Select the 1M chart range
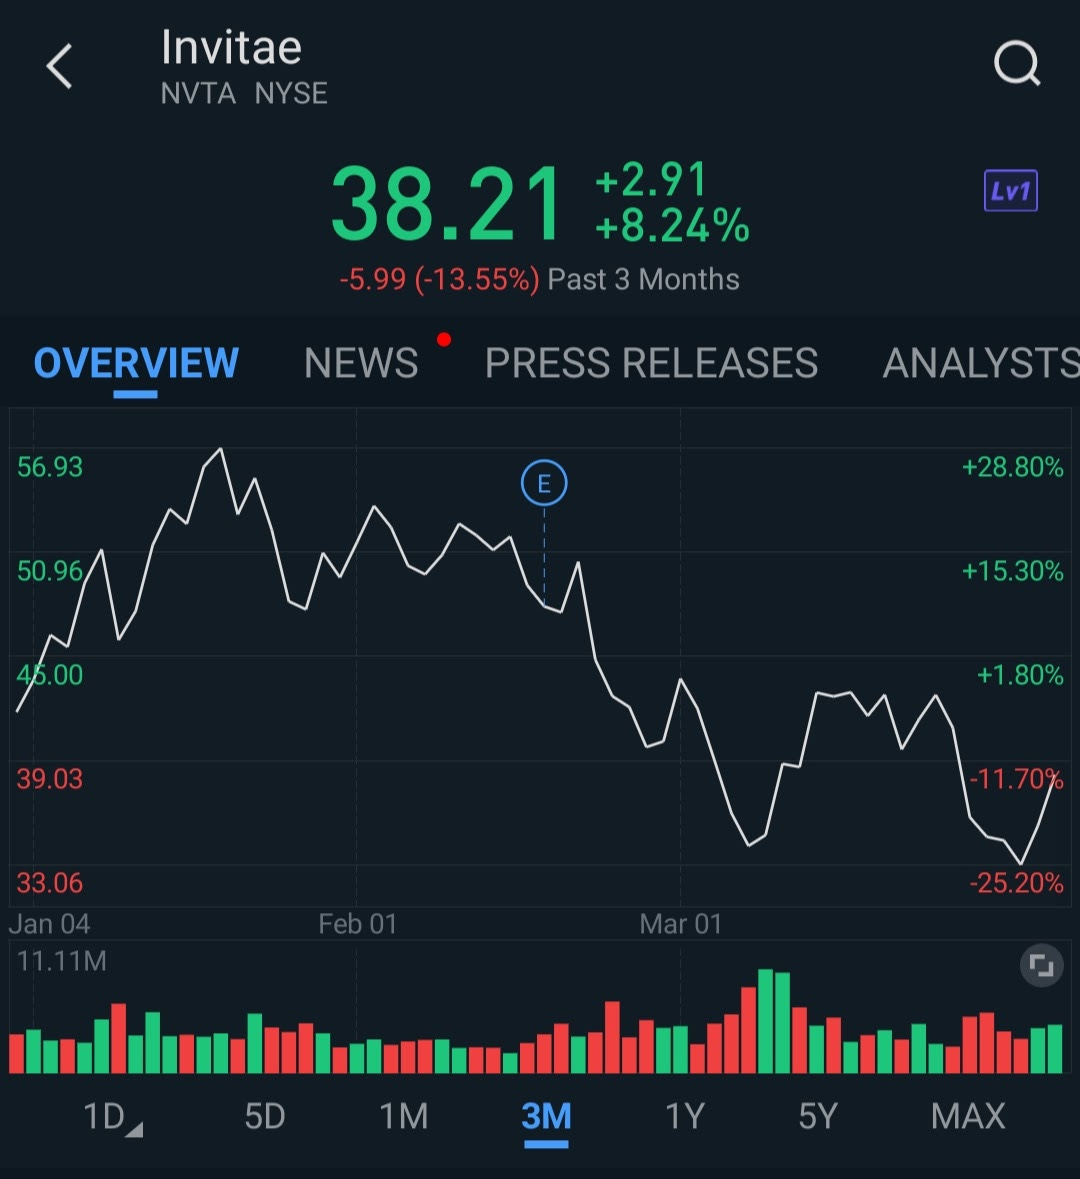The width and height of the screenshot is (1080, 1179). (x=404, y=1117)
